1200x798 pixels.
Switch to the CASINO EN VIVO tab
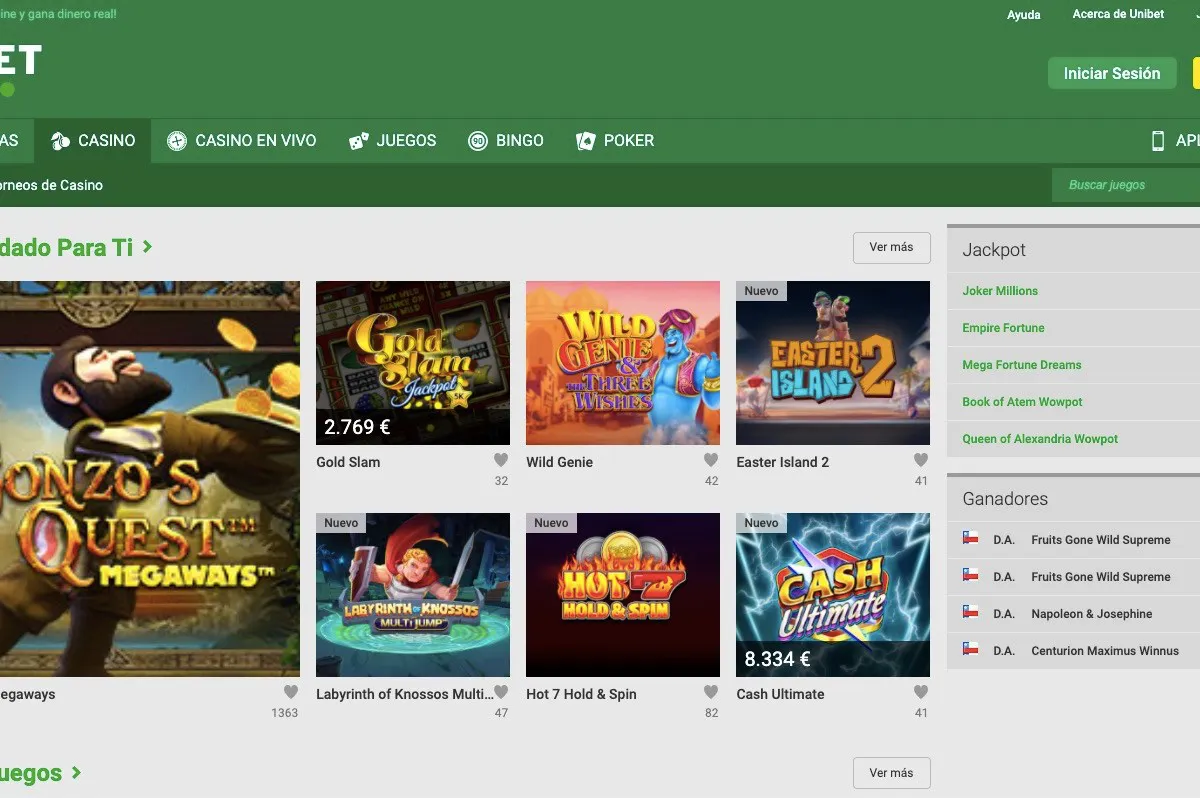point(242,141)
